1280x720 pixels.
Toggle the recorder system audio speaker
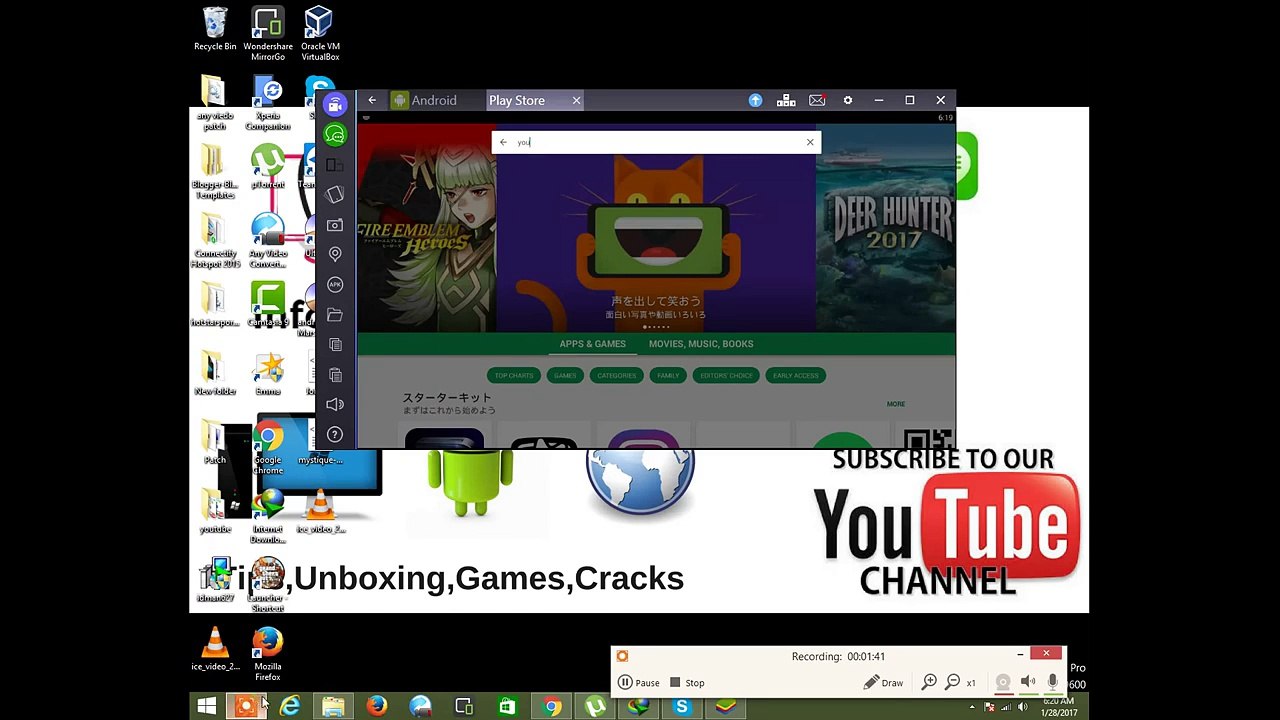(x=1028, y=682)
